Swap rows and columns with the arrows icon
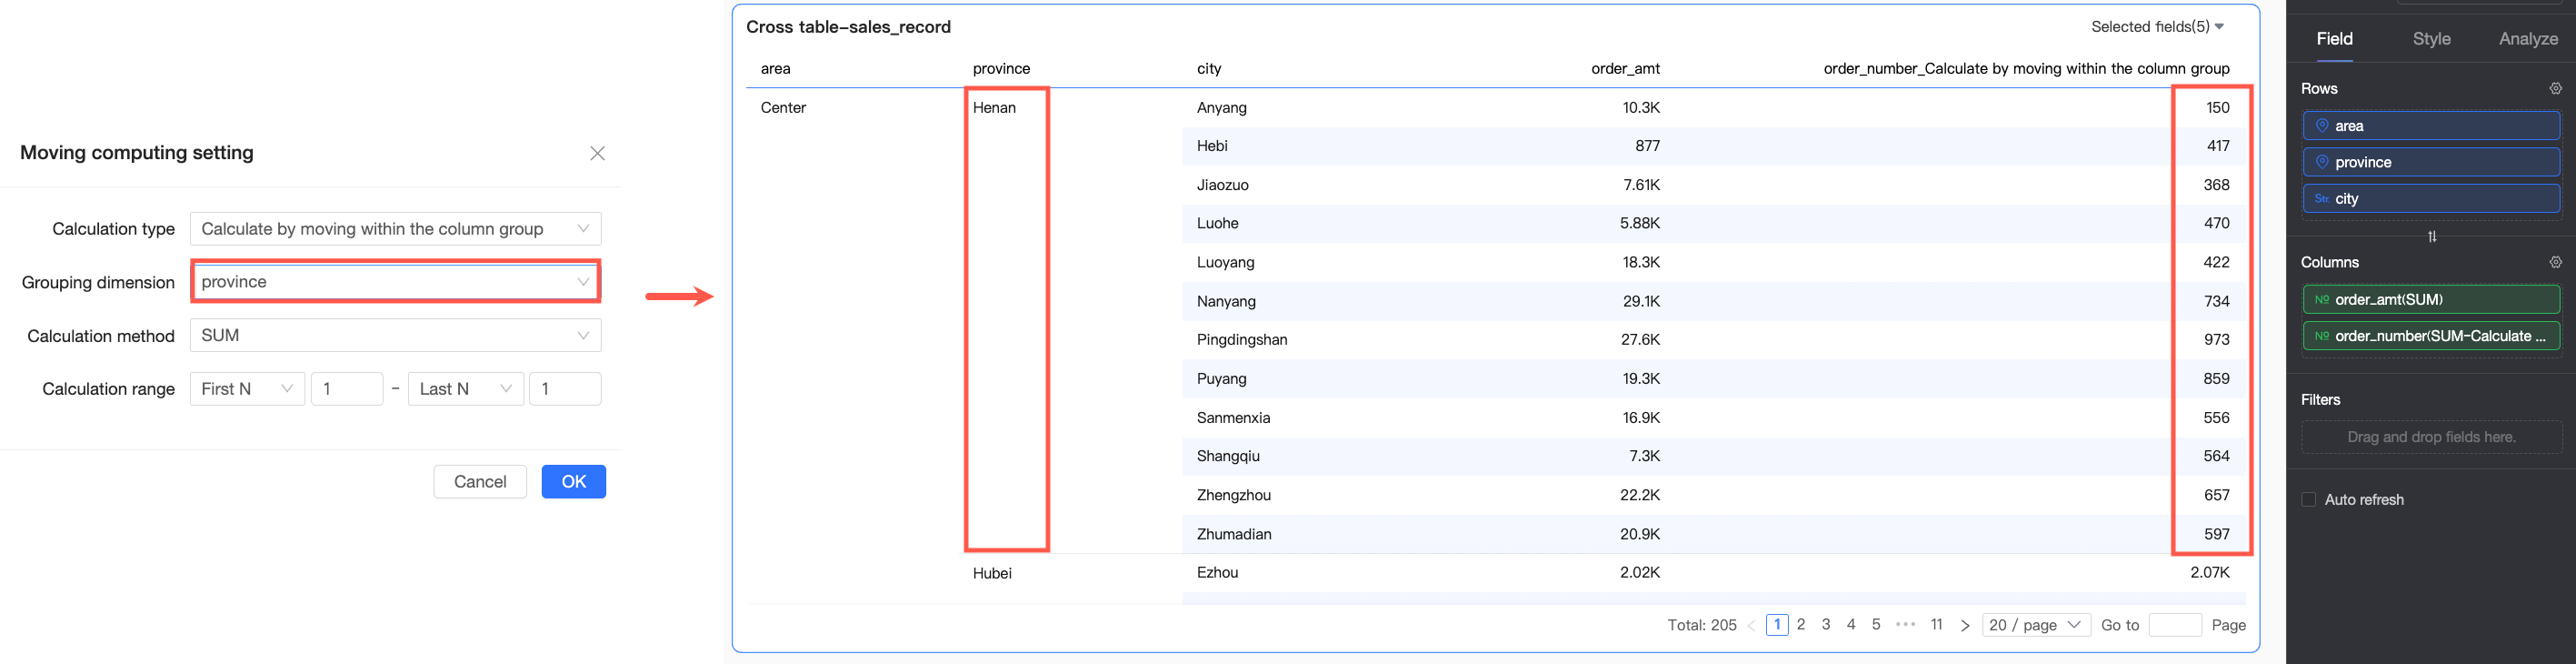 (x=2432, y=237)
